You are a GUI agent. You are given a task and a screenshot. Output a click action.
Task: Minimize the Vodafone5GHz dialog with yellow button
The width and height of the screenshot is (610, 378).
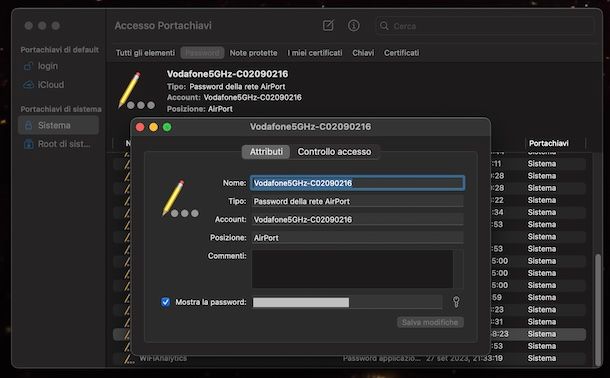pos(154,127)
